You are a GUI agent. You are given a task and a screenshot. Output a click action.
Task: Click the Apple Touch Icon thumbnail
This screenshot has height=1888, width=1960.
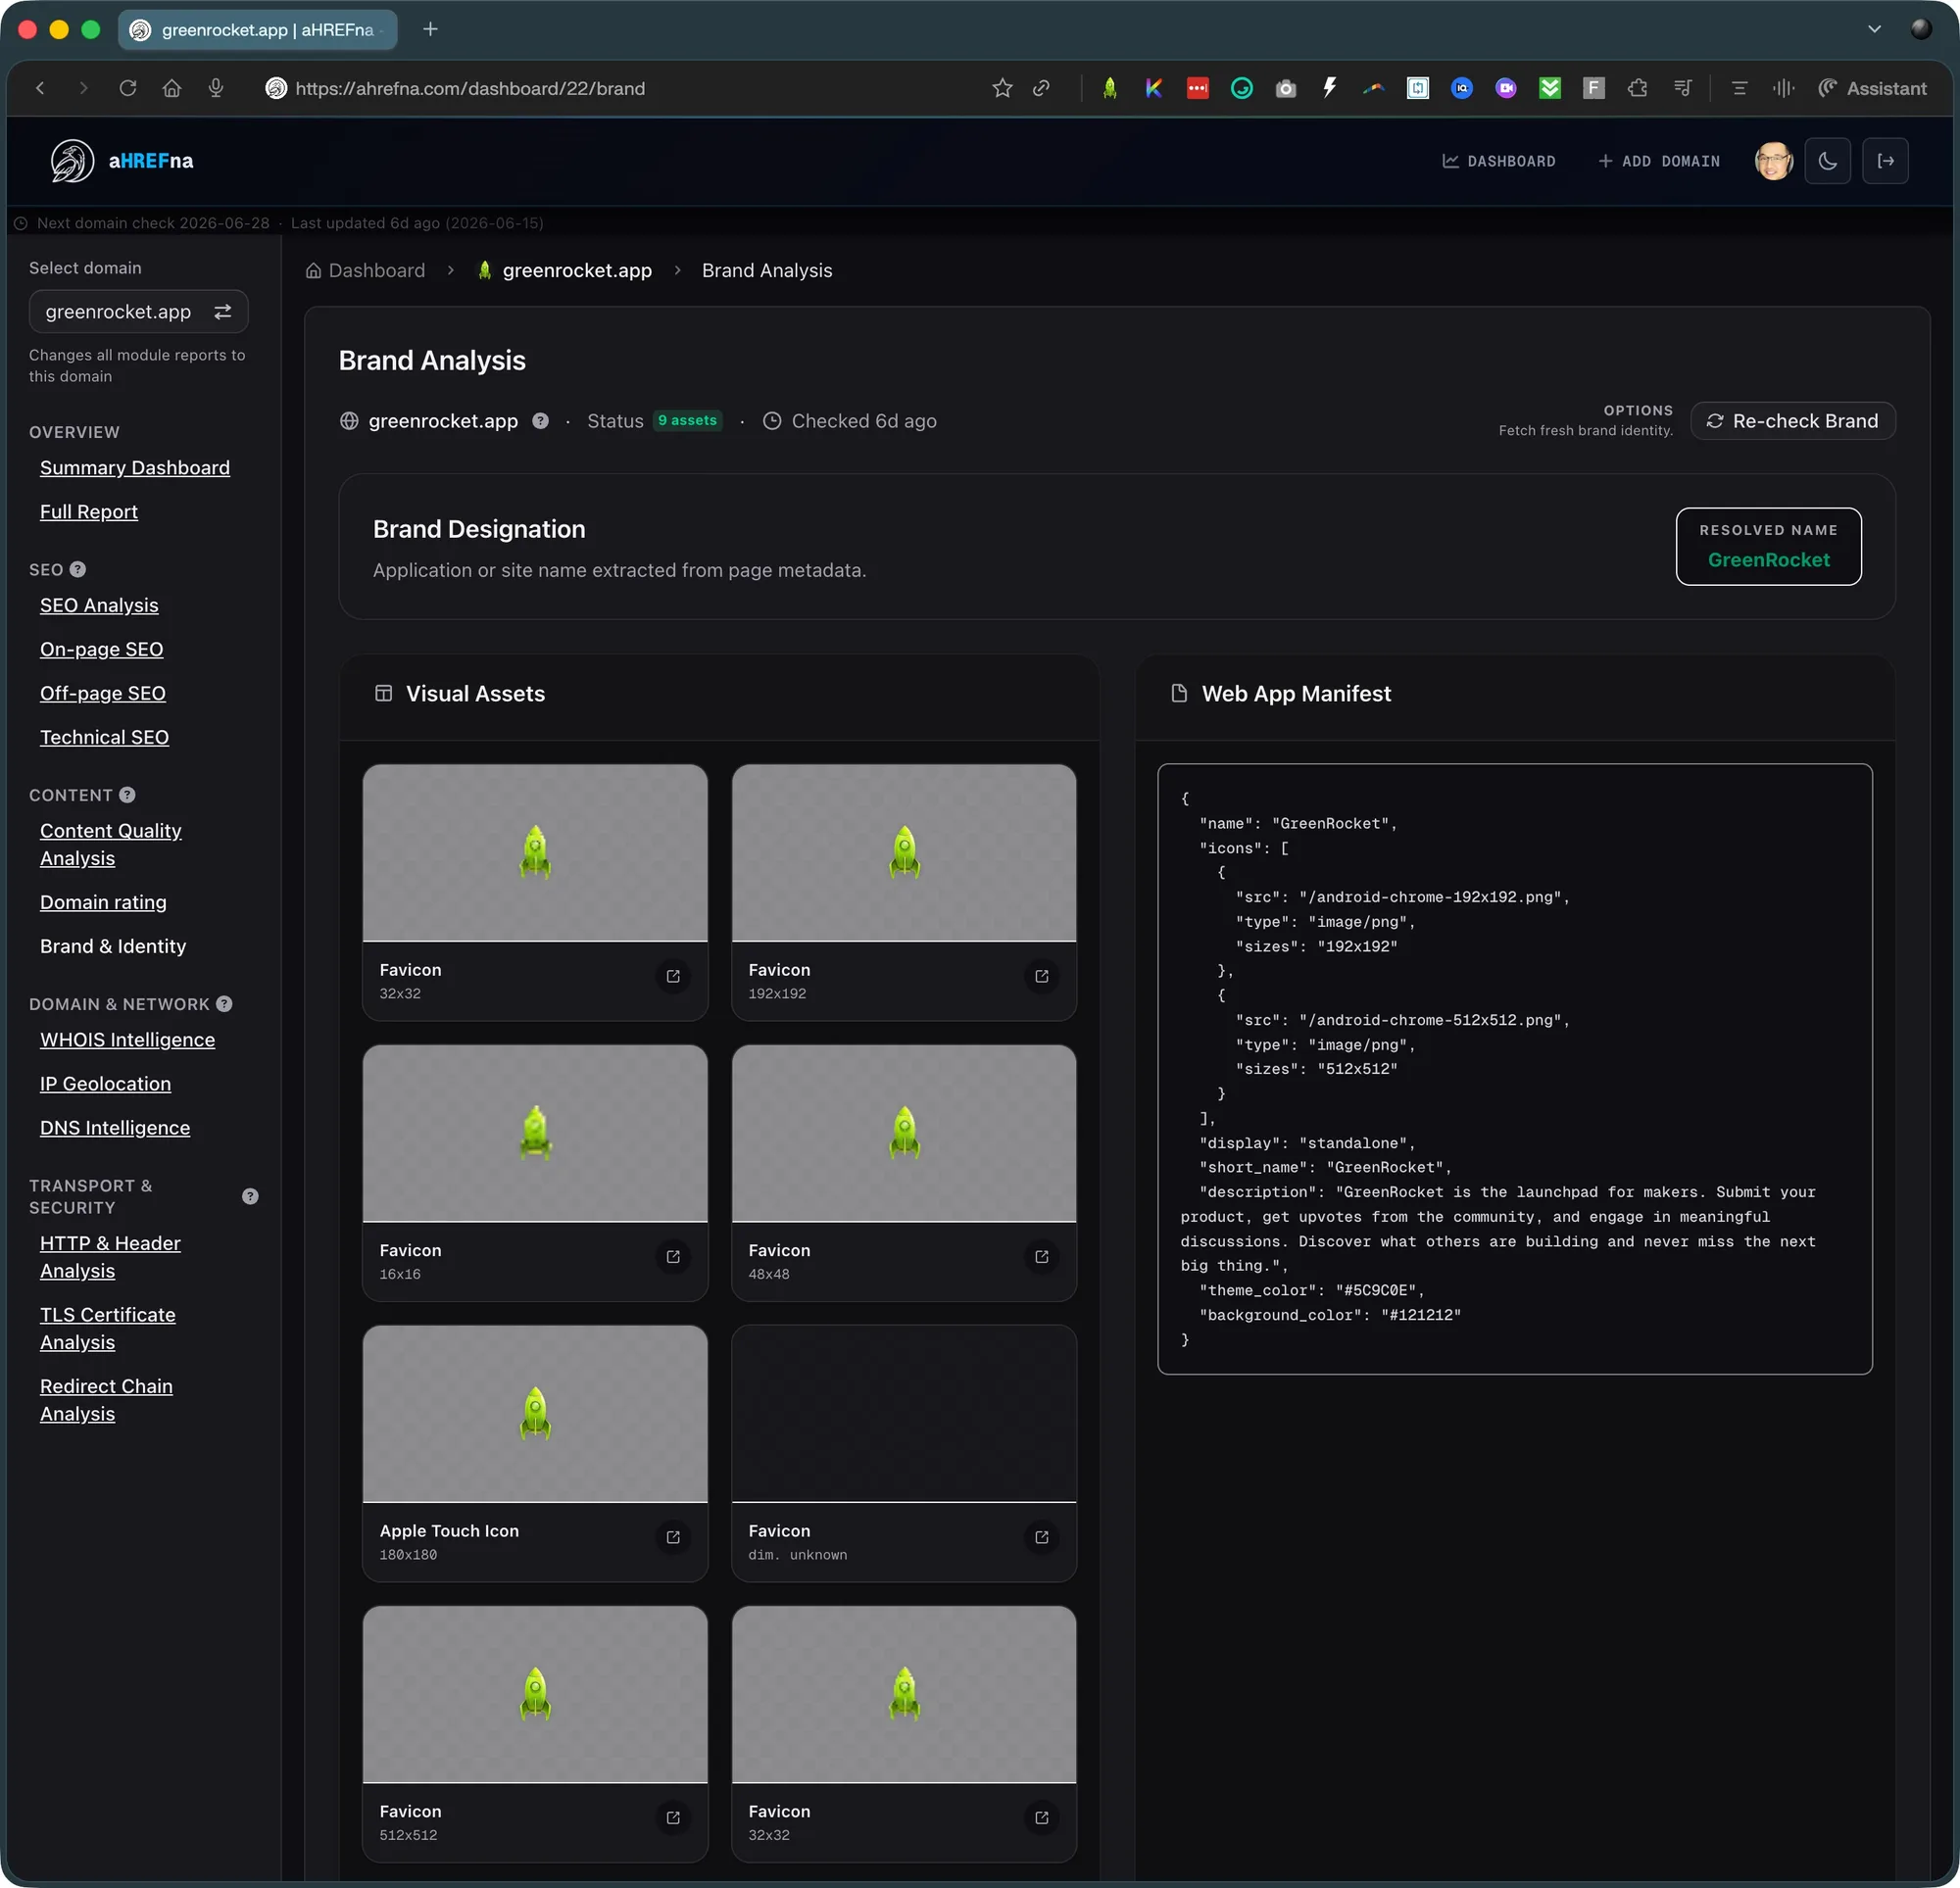point(535,1414)
